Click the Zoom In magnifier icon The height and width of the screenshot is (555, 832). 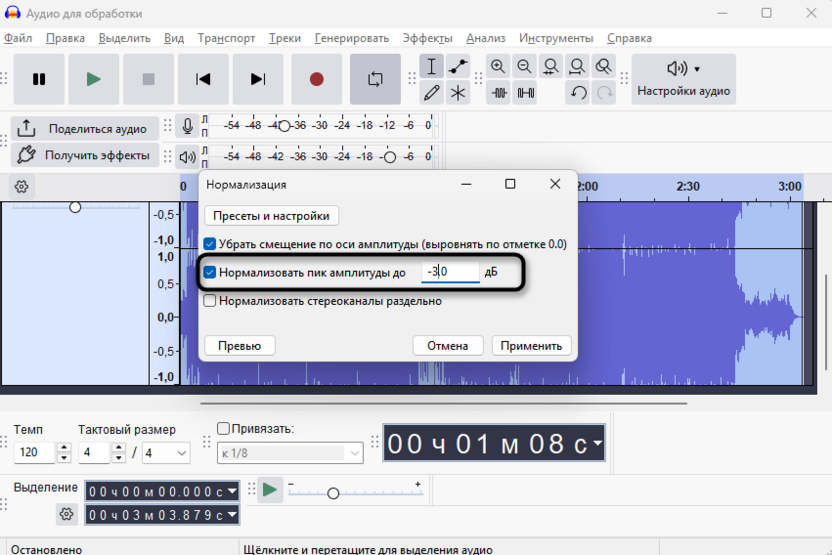[x=498, y=67]
